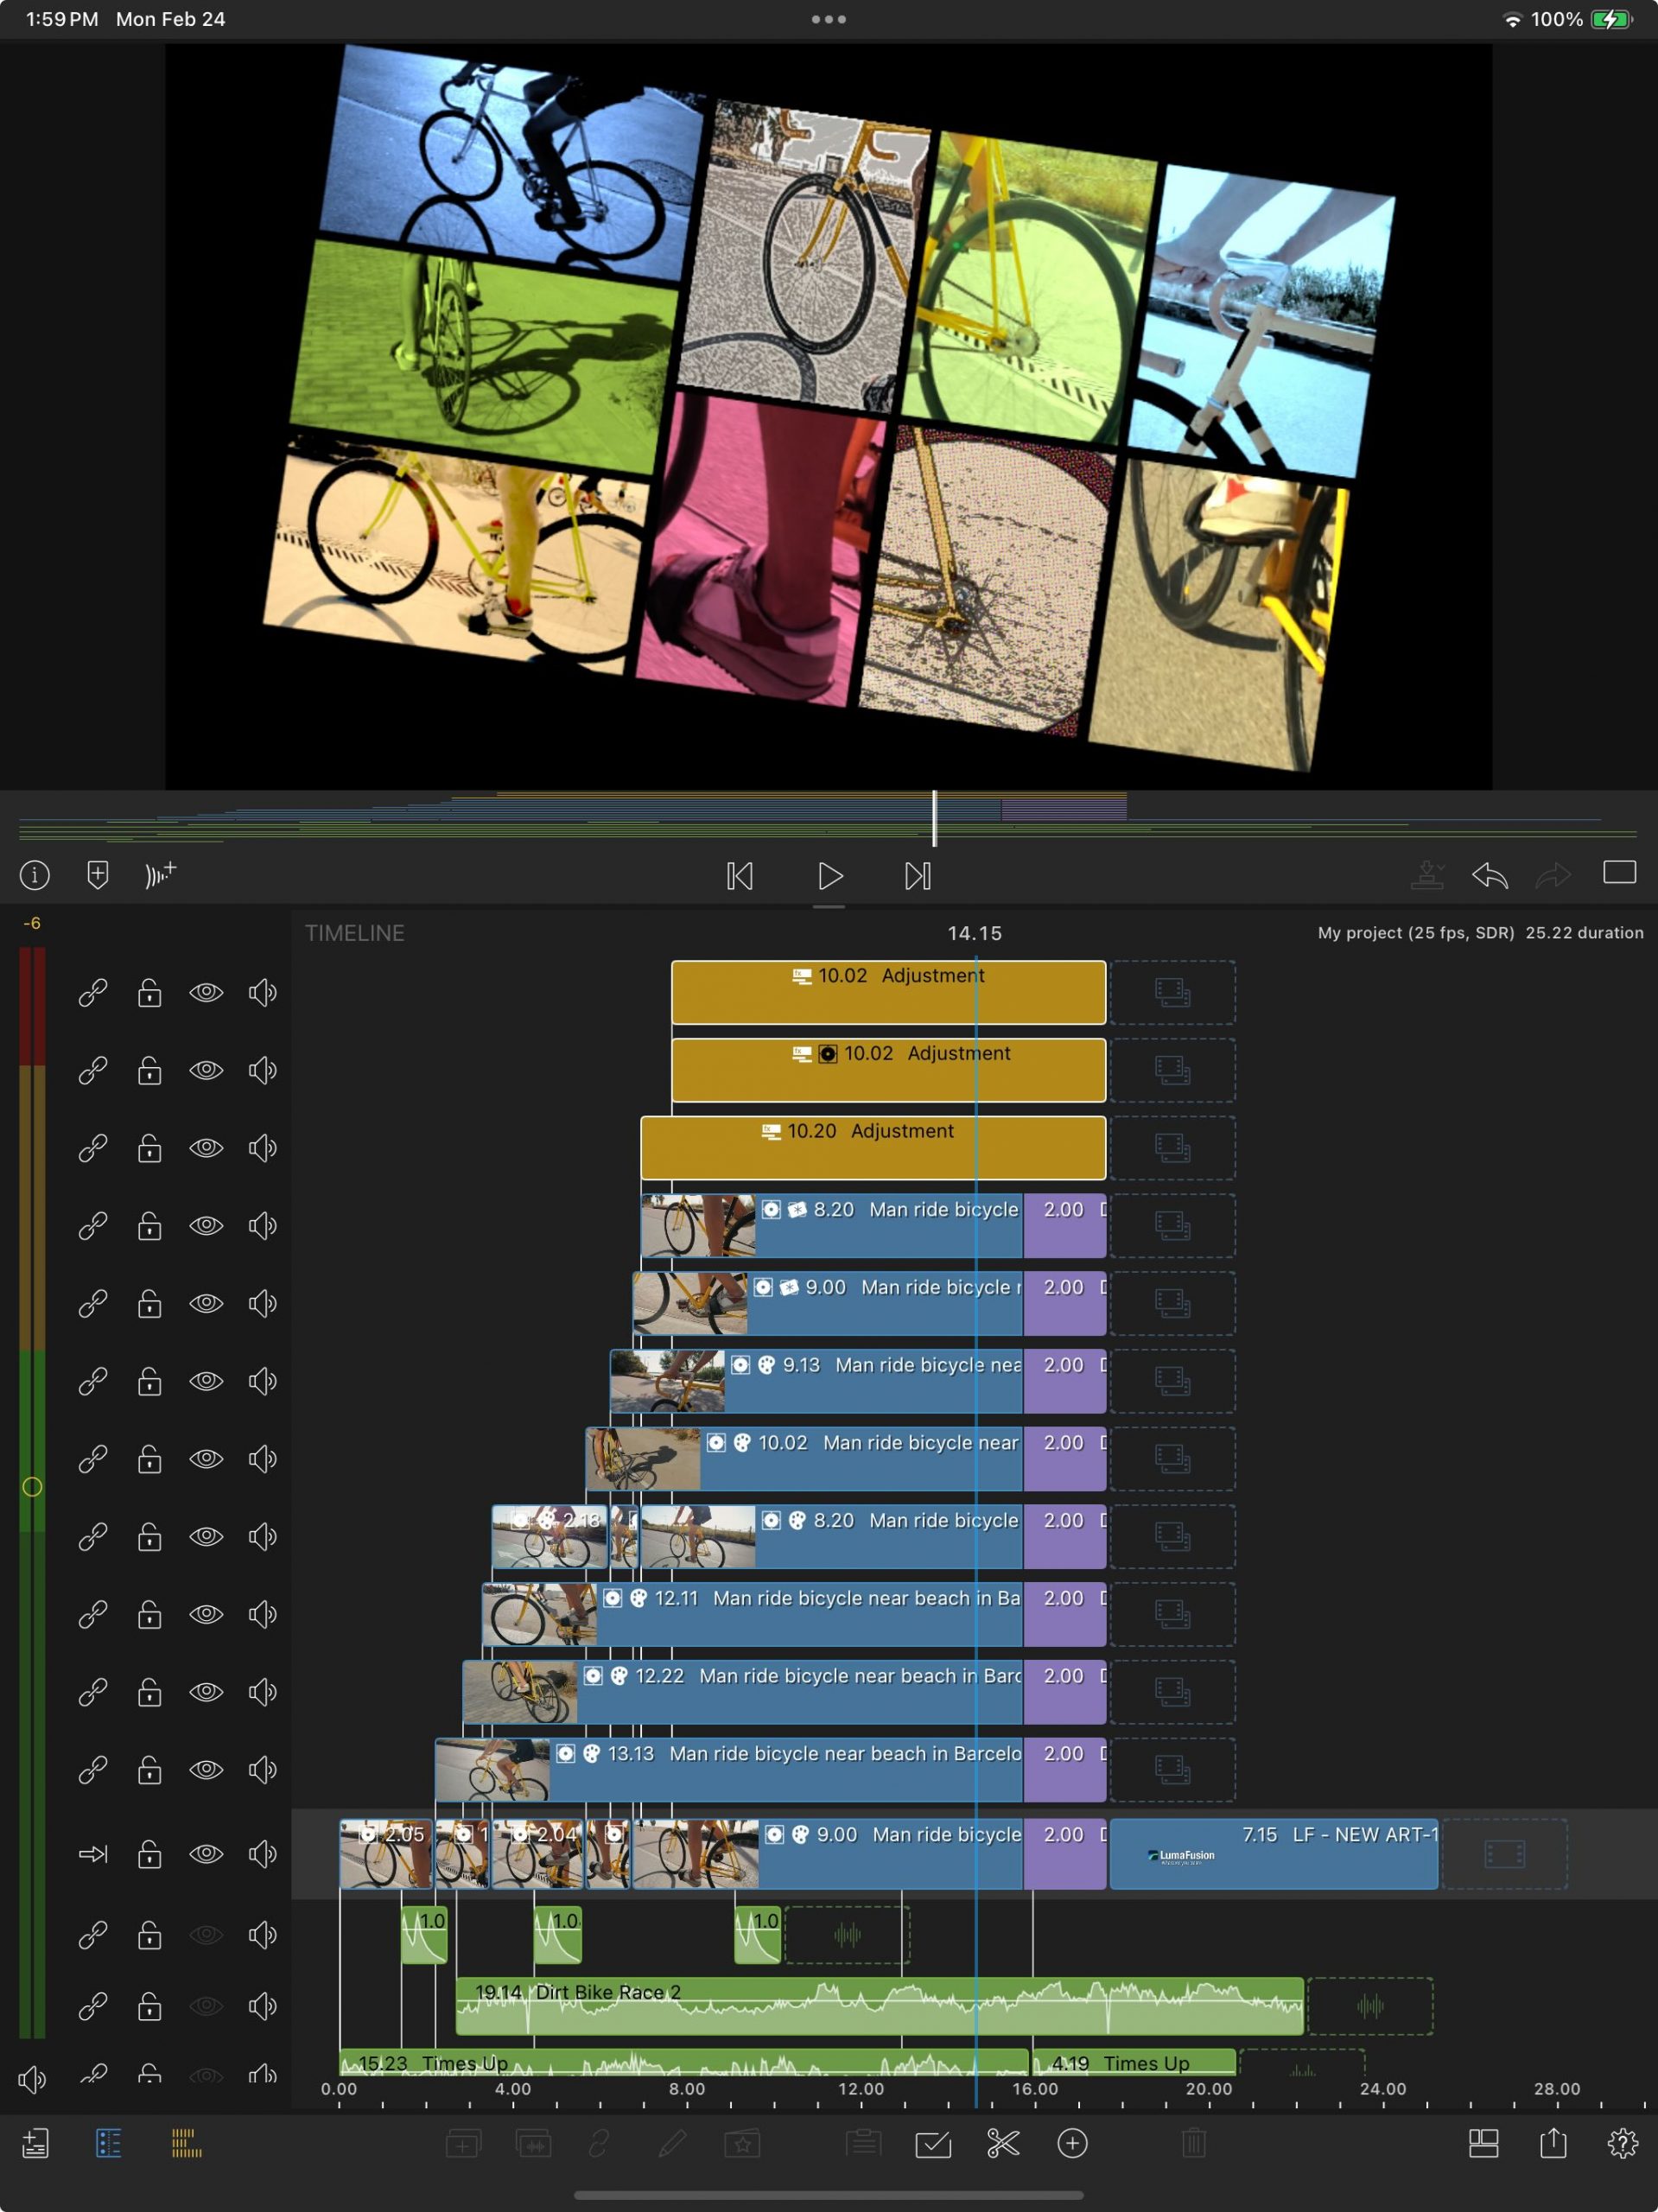Viewport: 1658px width, 2212px height.
Task: Adjust the green audio level slider handle
Action: pyautogui.click(x=31, y=1489)
